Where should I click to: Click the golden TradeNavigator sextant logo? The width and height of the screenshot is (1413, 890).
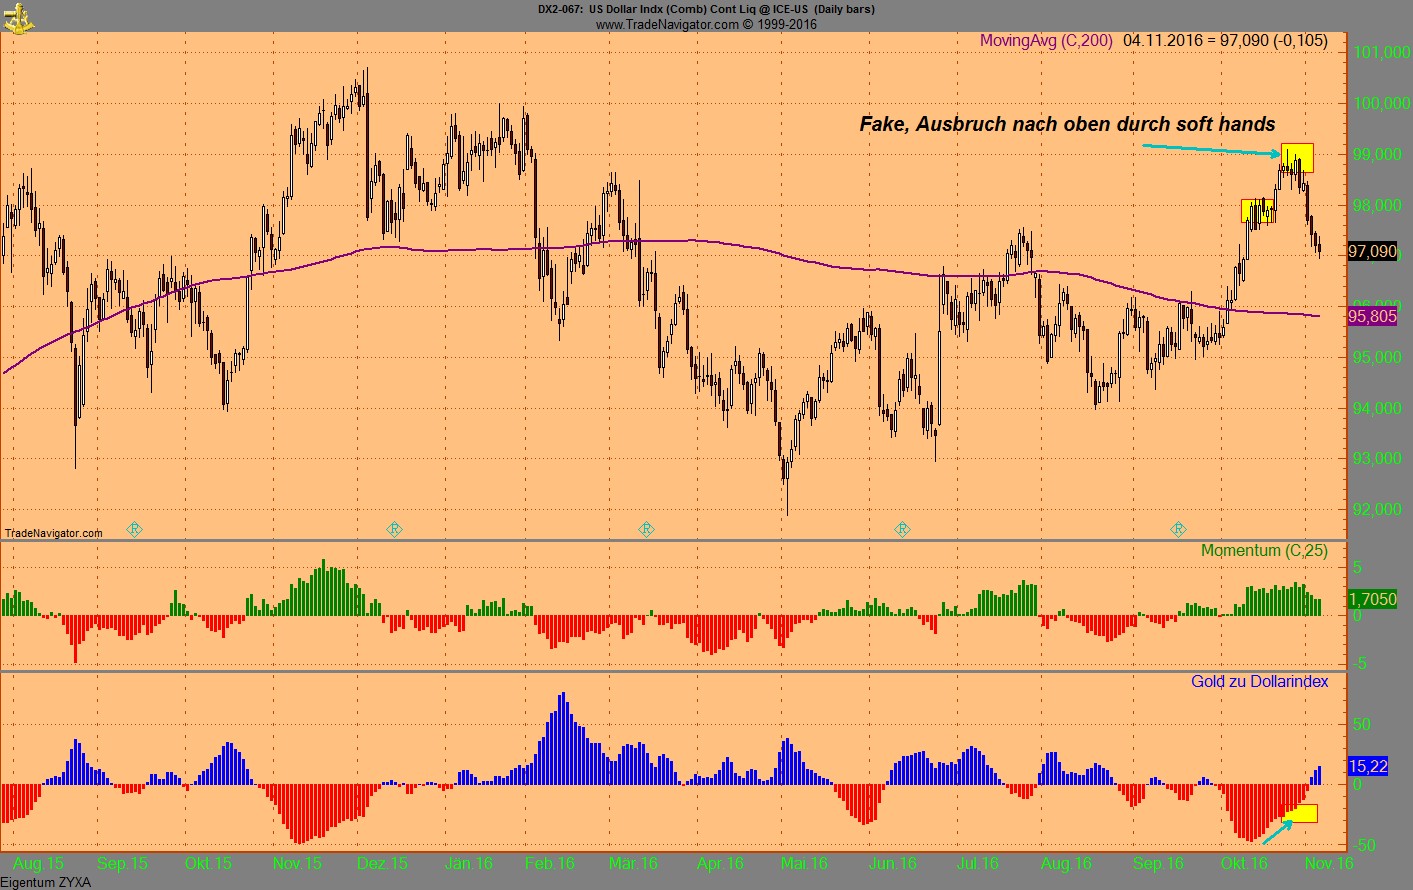point(18,16)
